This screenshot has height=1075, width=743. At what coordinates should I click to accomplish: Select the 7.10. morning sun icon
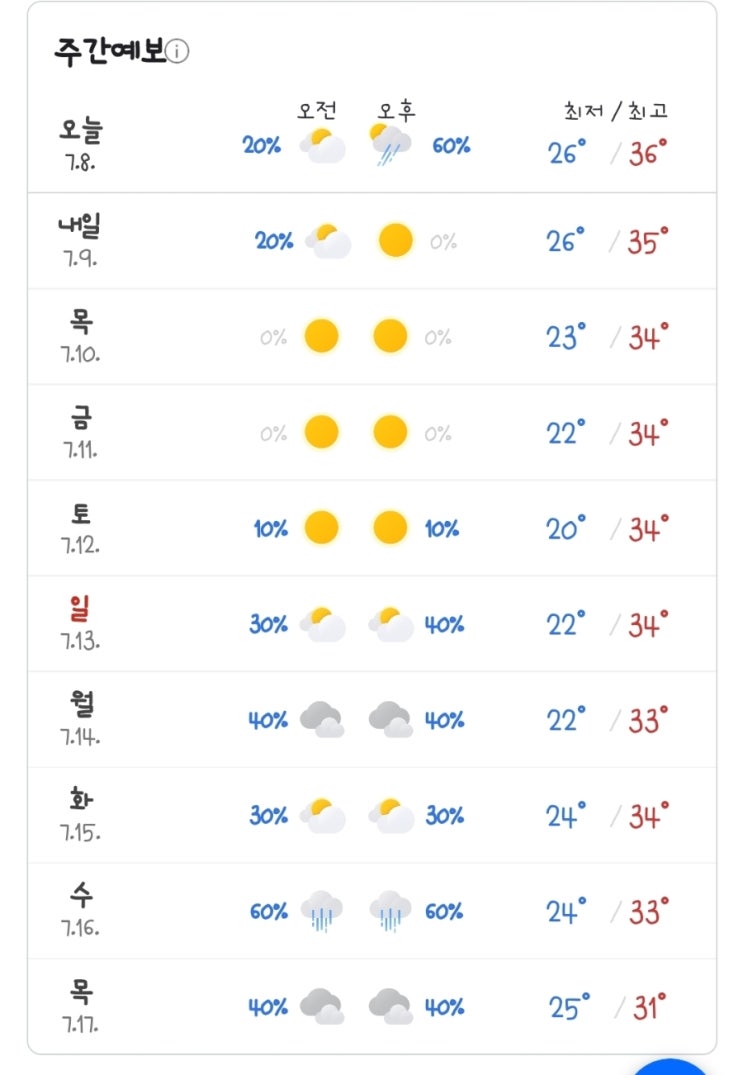[x=321, y=336]
